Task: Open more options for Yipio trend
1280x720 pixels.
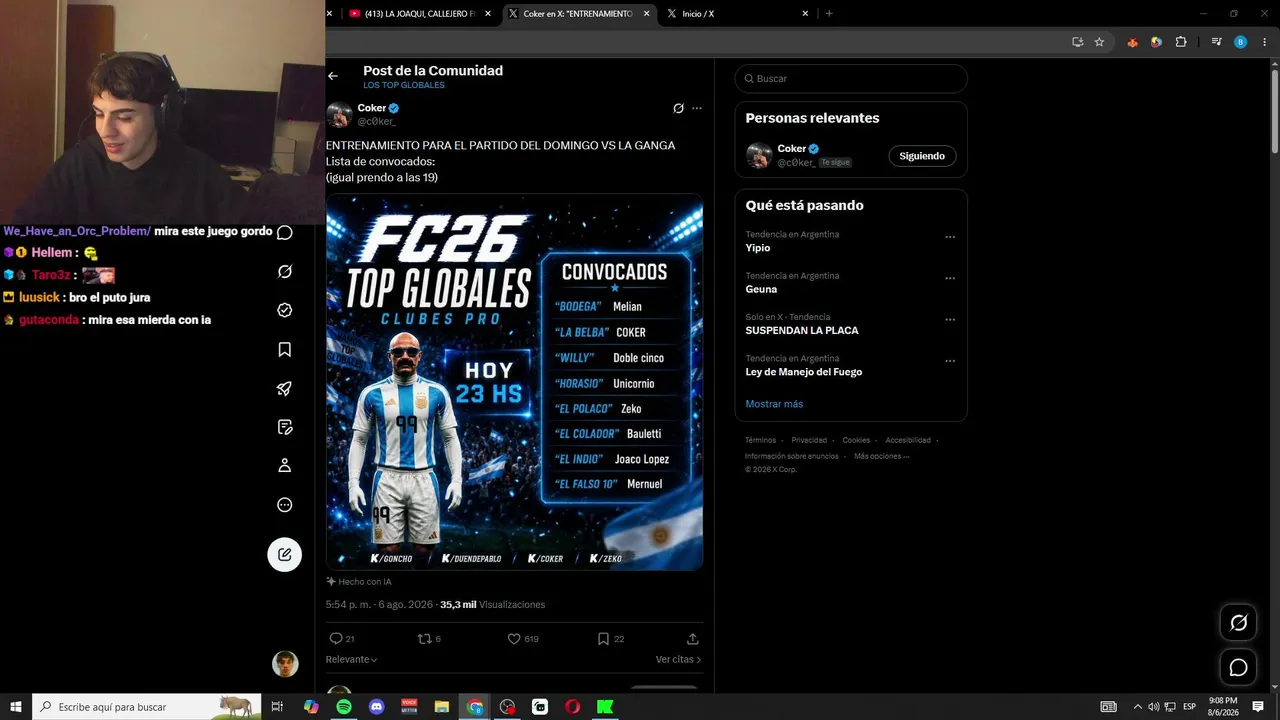Action: (950, 237)
